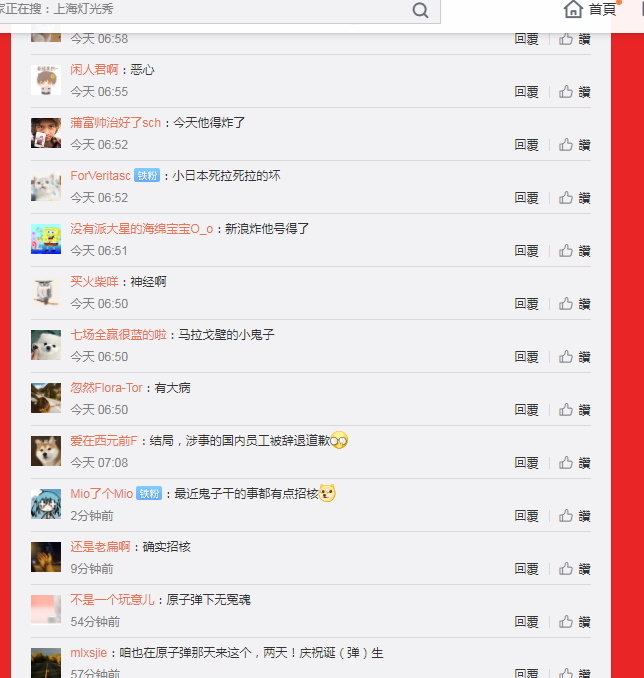The image size is (644, 678).
Task: Like the comment by 还是老扁啊
Action: (574, 569)
